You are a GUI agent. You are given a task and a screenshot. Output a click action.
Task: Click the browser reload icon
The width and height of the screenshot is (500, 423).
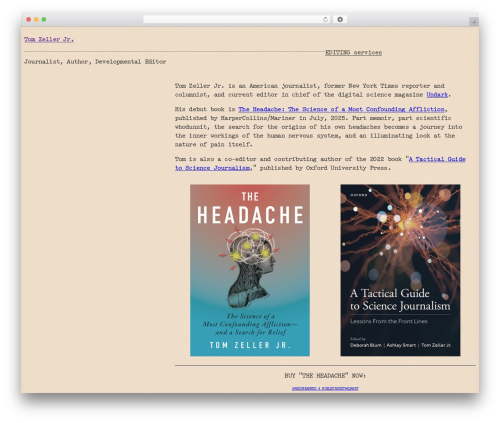[325, 20]
